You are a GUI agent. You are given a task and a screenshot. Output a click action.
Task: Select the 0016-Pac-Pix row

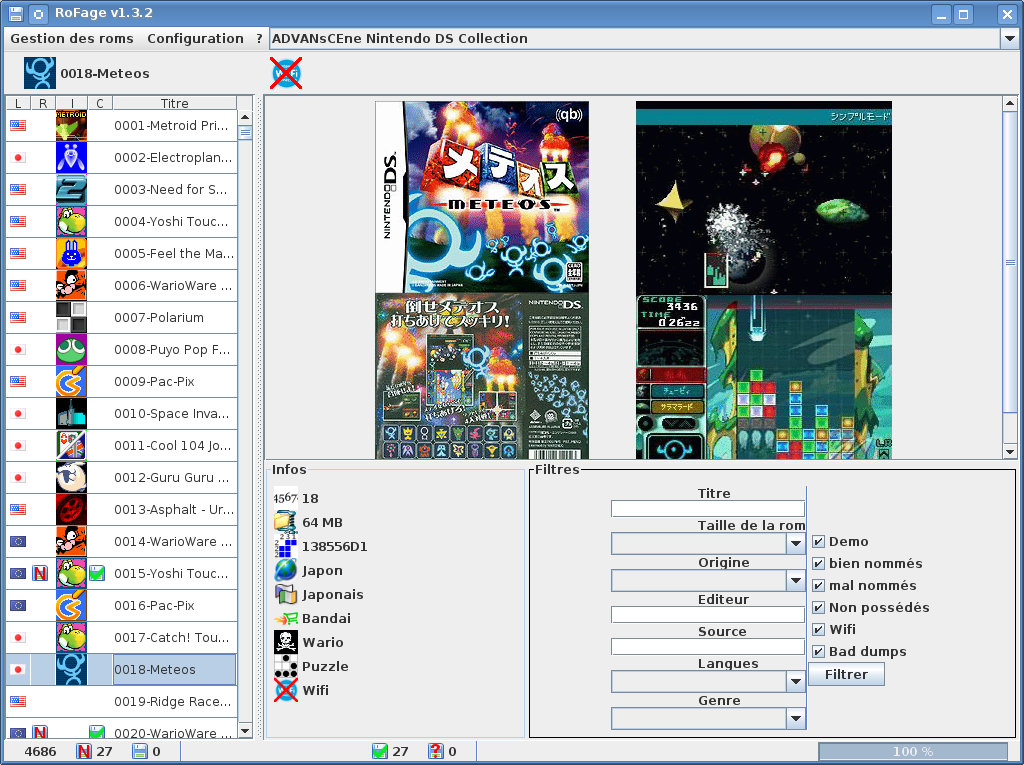(x=121, y=606)
